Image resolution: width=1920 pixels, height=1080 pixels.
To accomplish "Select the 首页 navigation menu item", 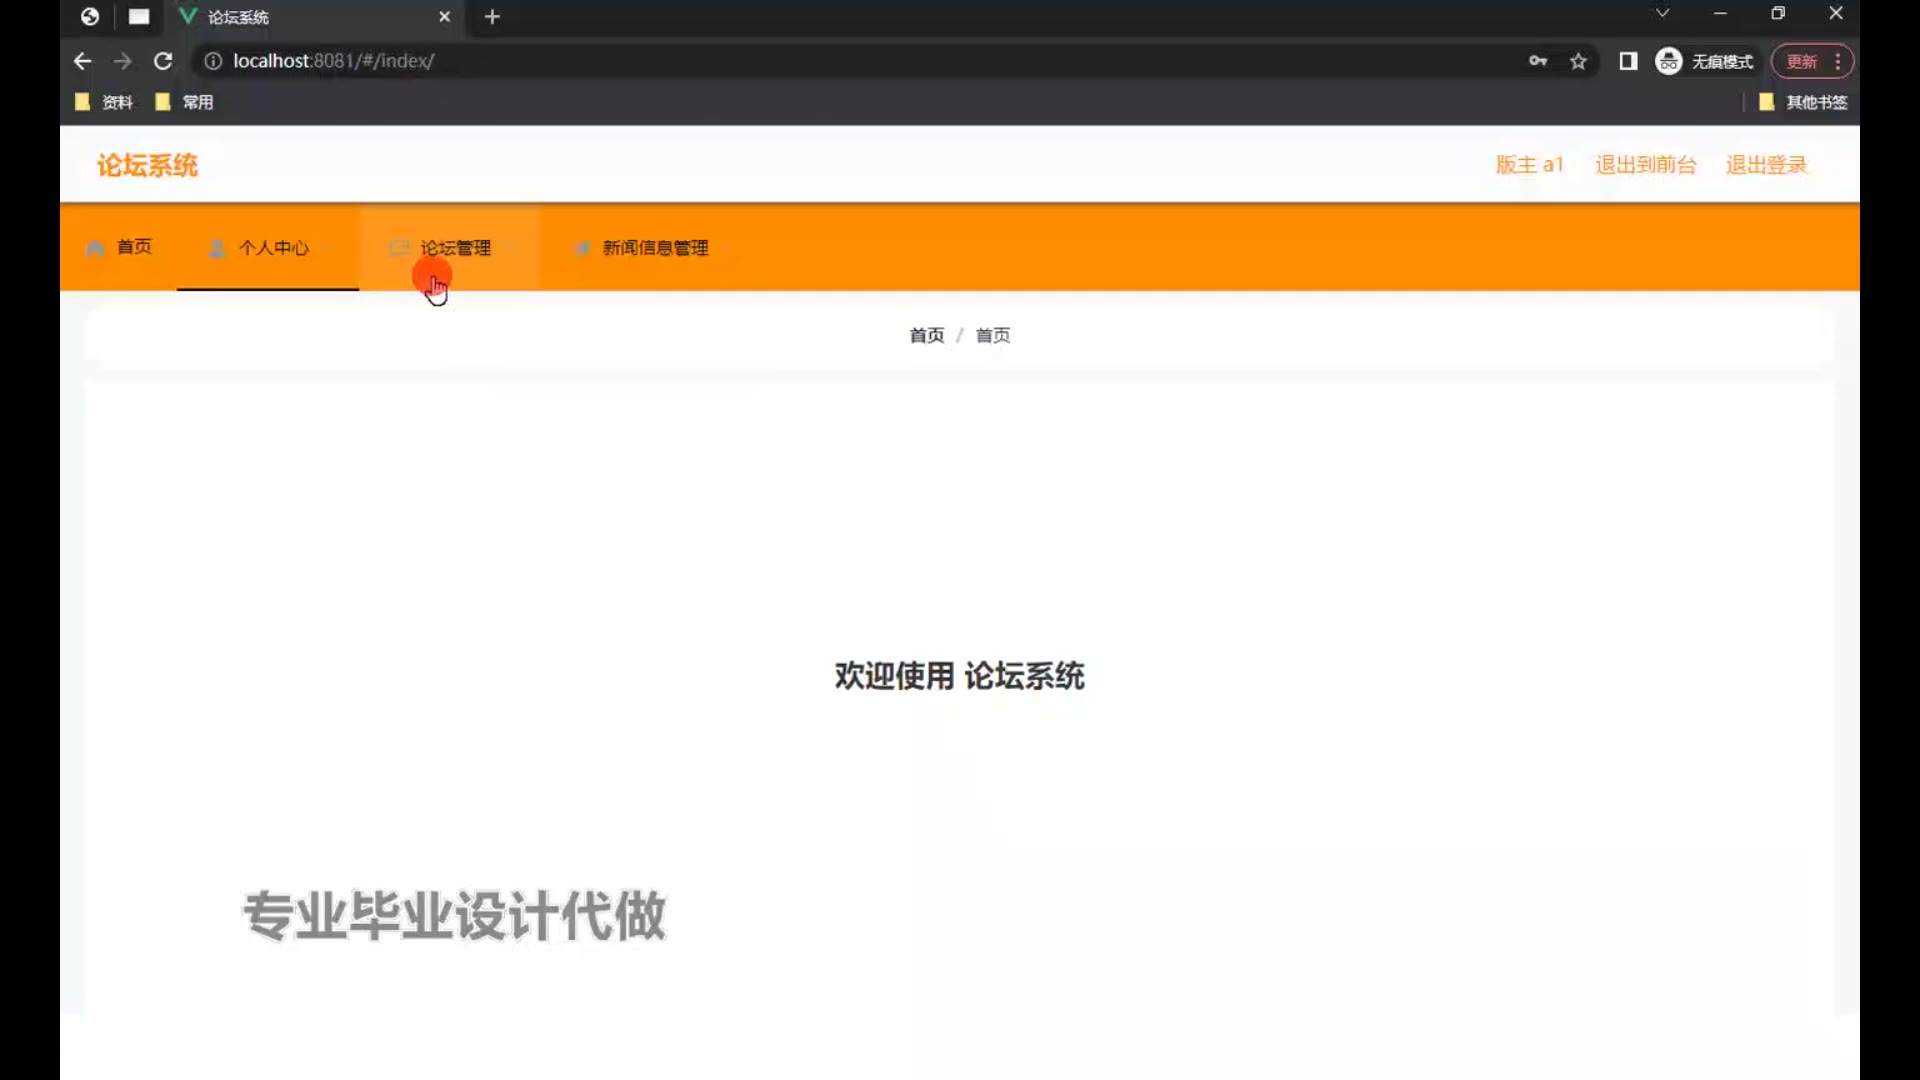I will [x=134, y=247].
